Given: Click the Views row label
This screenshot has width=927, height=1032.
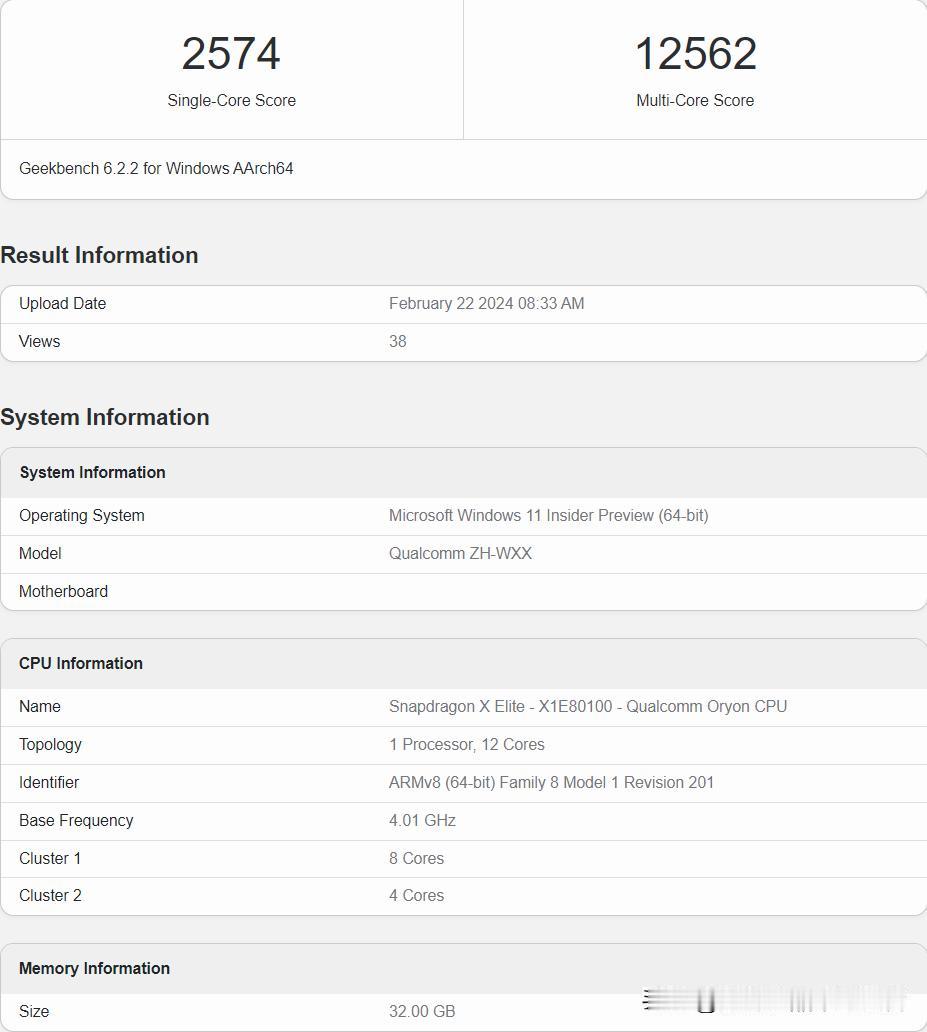Looking at the screenshot, I should click(40, 341).
